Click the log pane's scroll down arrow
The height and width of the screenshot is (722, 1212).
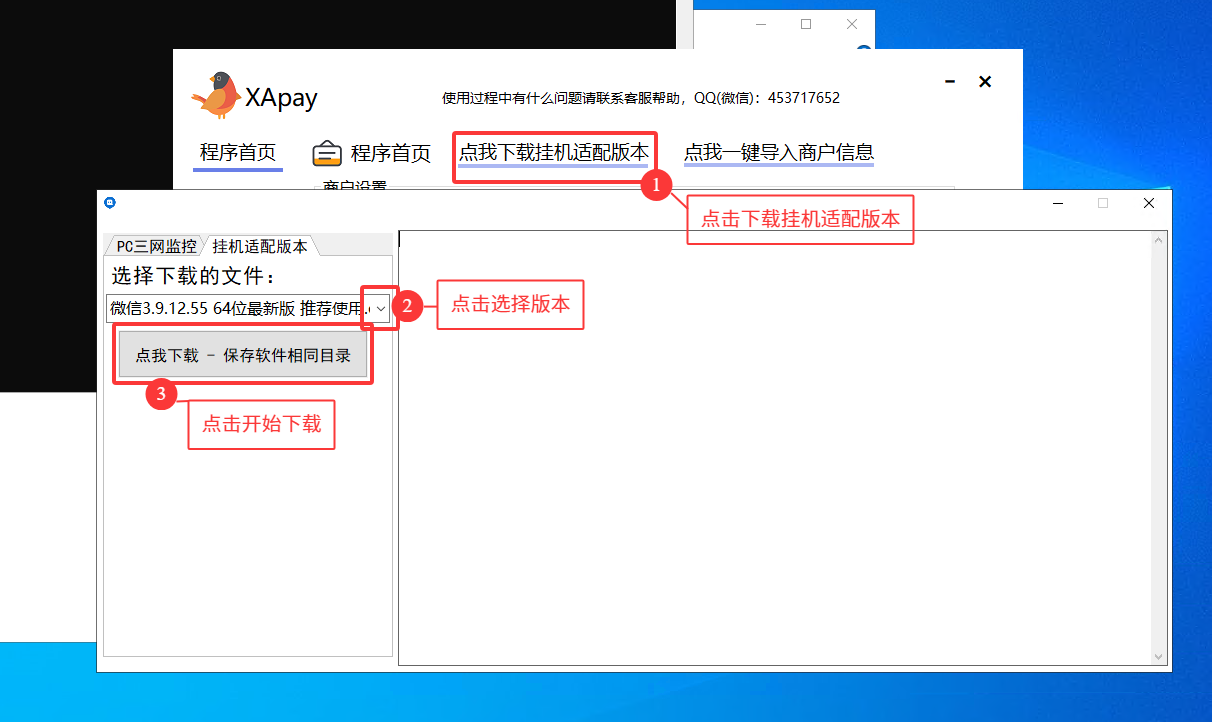pos(1159,657)
